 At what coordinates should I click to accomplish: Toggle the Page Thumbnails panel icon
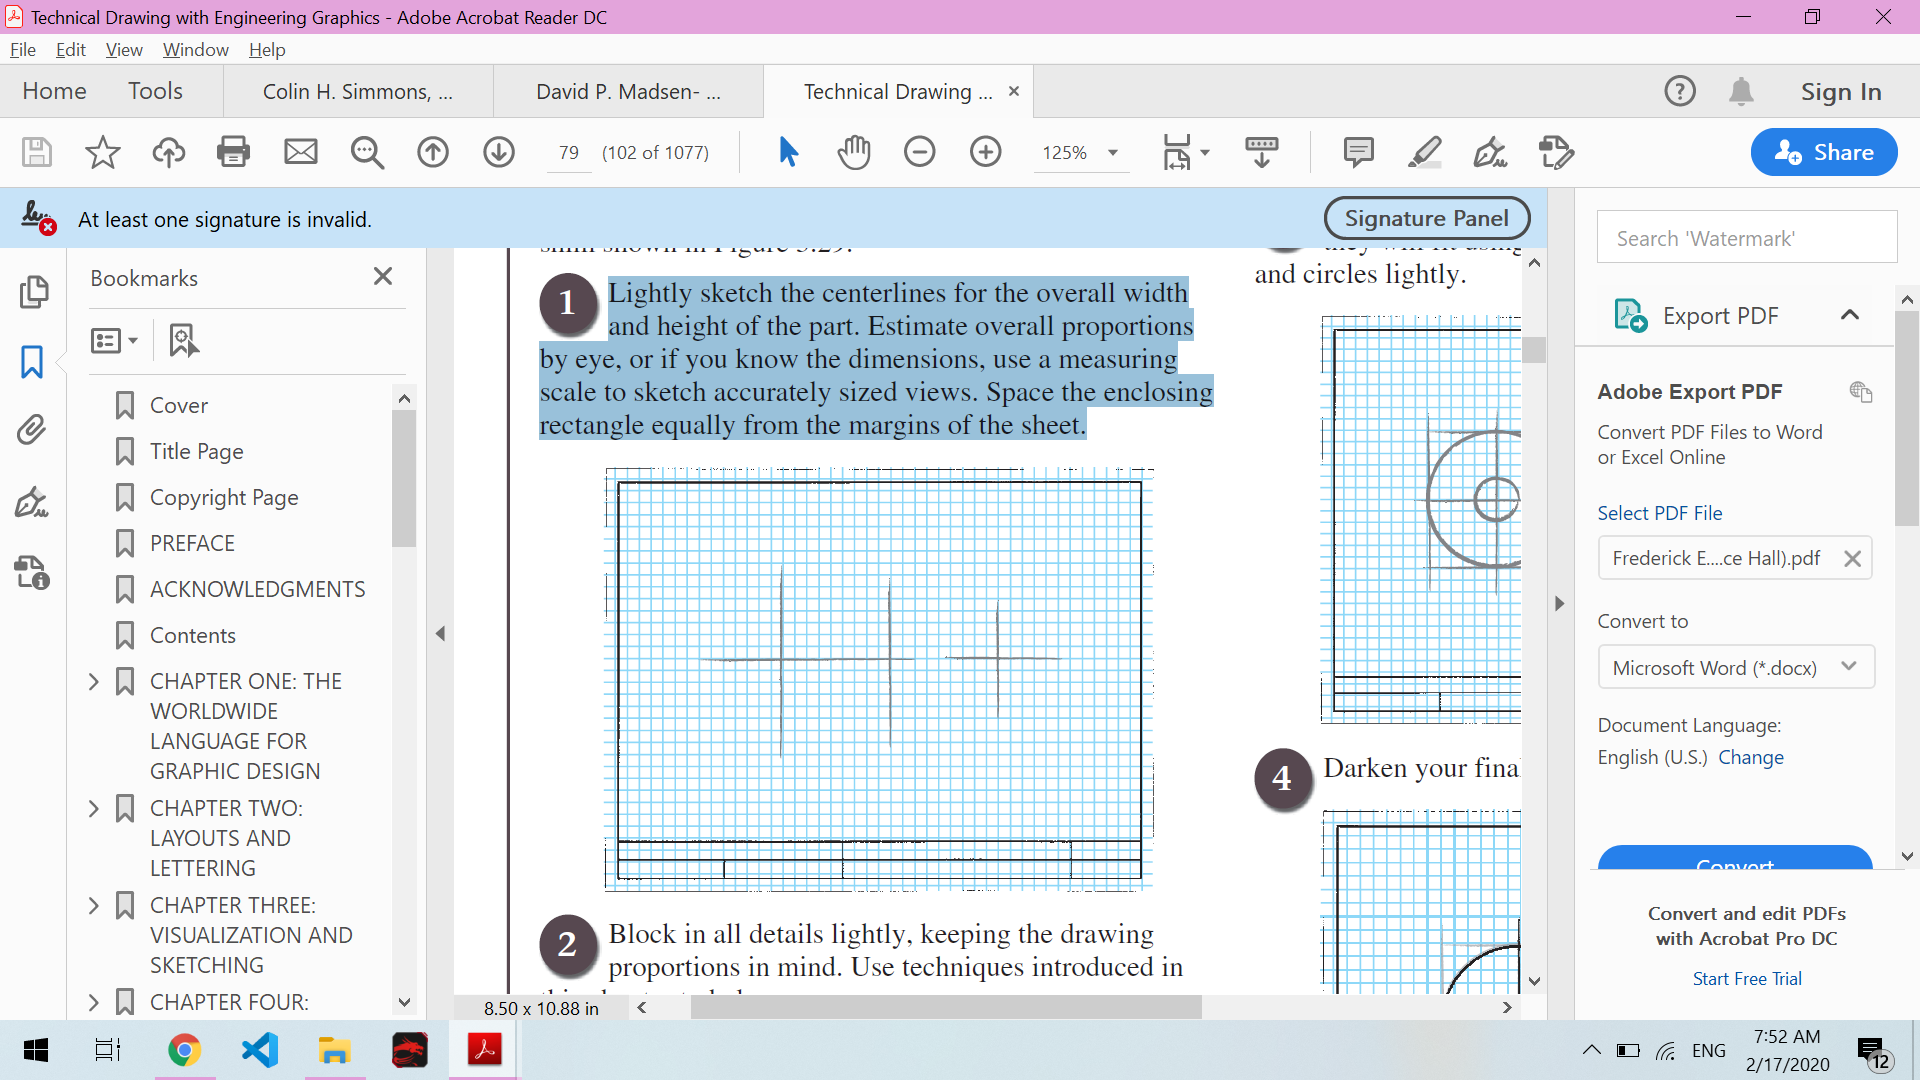[x=32, y=292]
